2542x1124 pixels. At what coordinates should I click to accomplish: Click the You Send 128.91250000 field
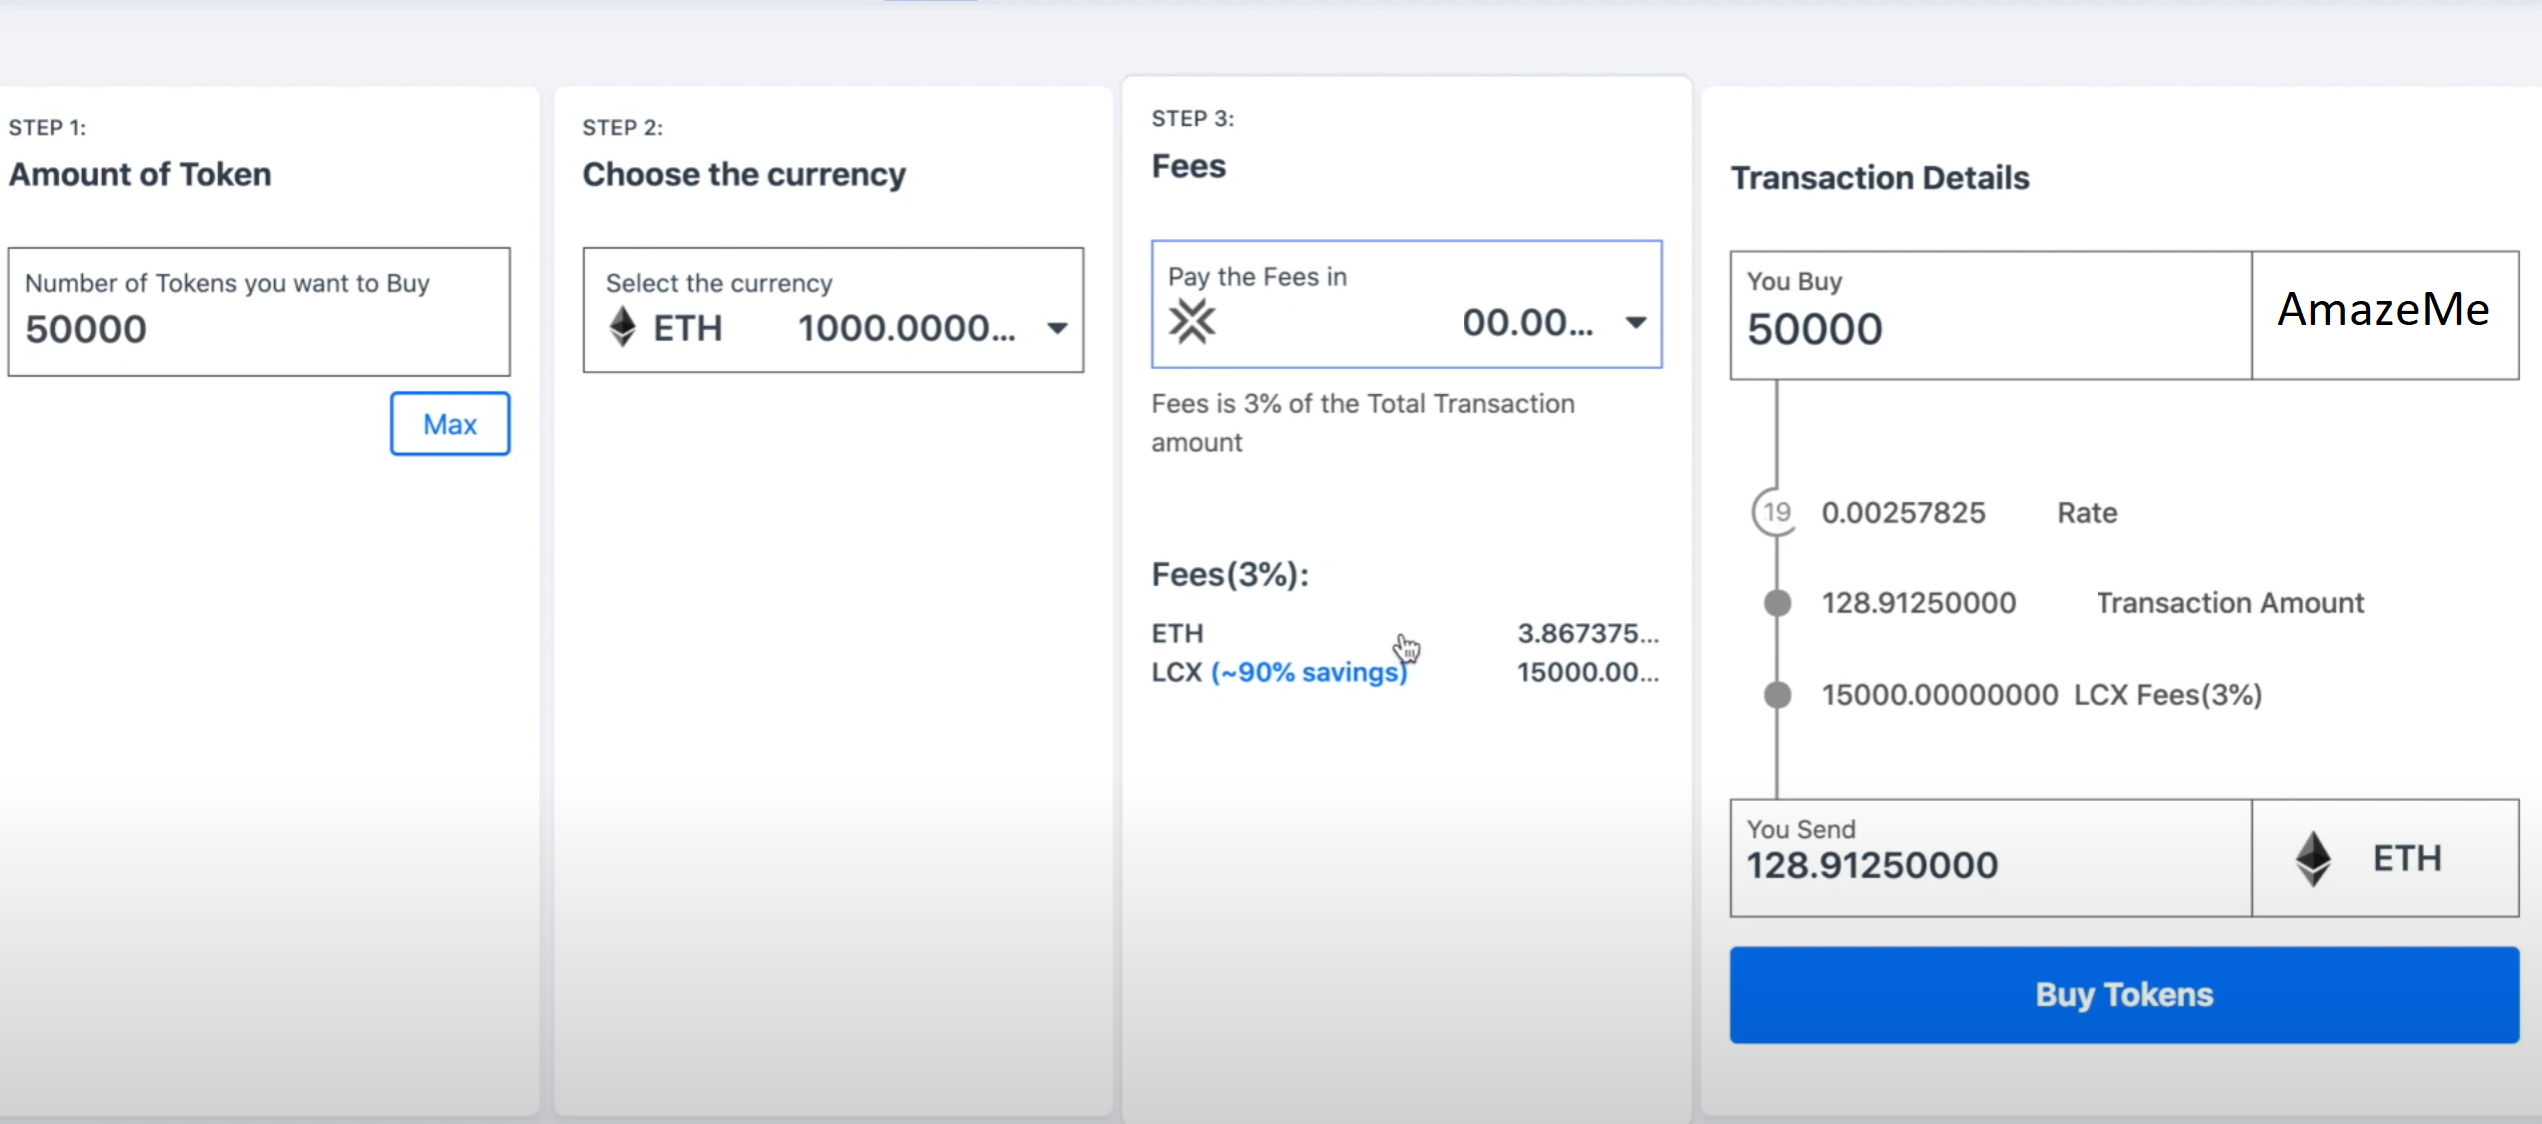point(1991,858)
